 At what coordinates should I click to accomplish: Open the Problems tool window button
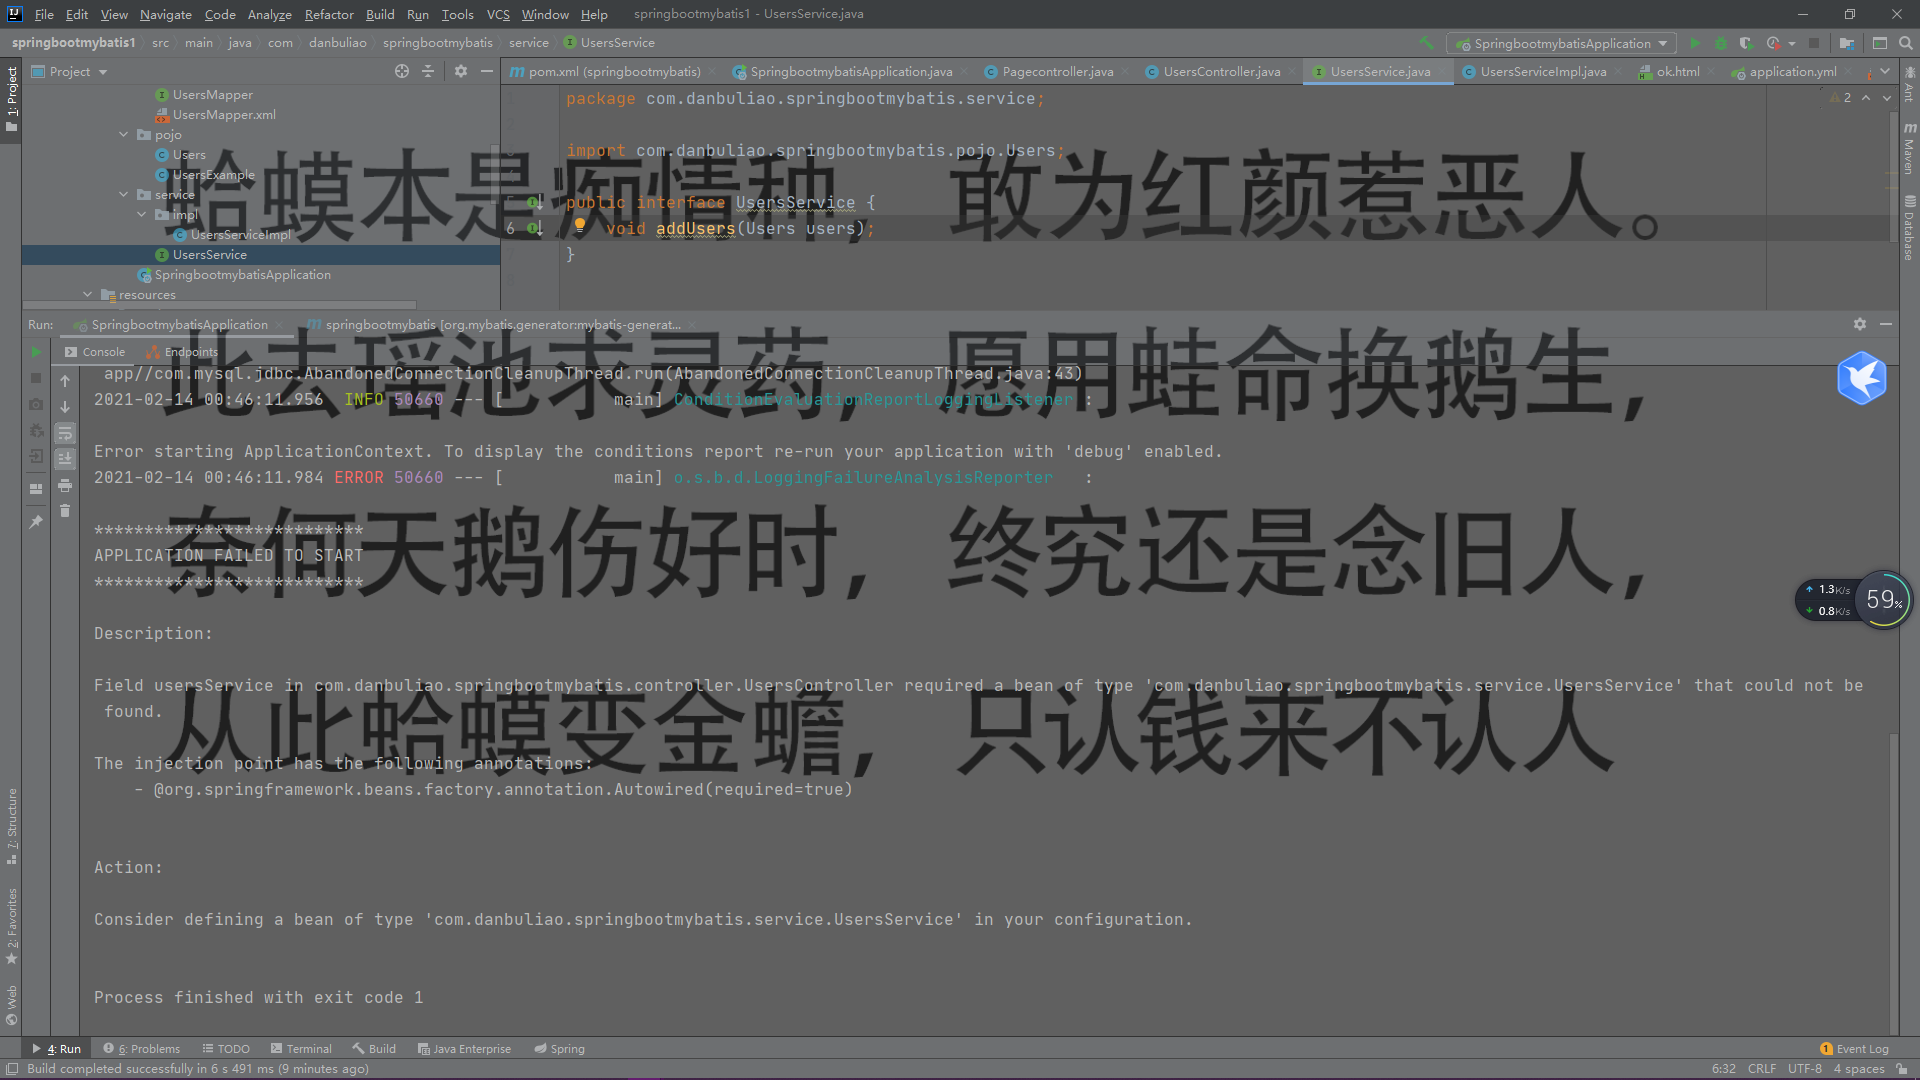point(142,1049)
